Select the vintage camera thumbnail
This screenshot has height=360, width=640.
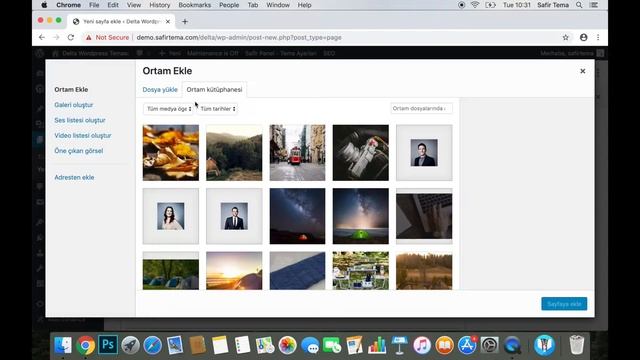coord(361,153)
